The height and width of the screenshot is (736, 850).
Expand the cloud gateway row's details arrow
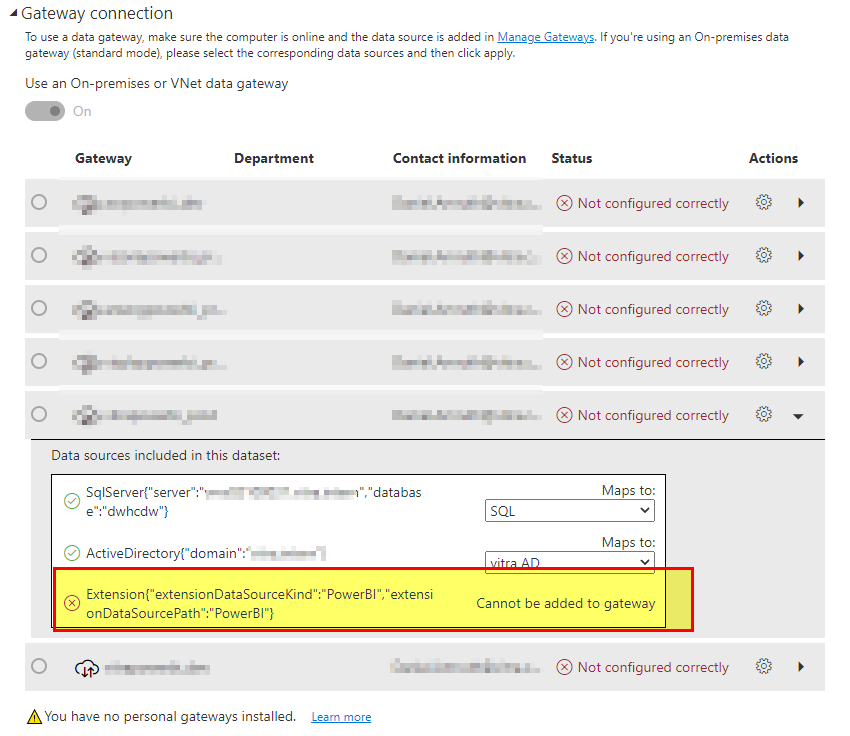pyautogui.click(x=801, y=667)
